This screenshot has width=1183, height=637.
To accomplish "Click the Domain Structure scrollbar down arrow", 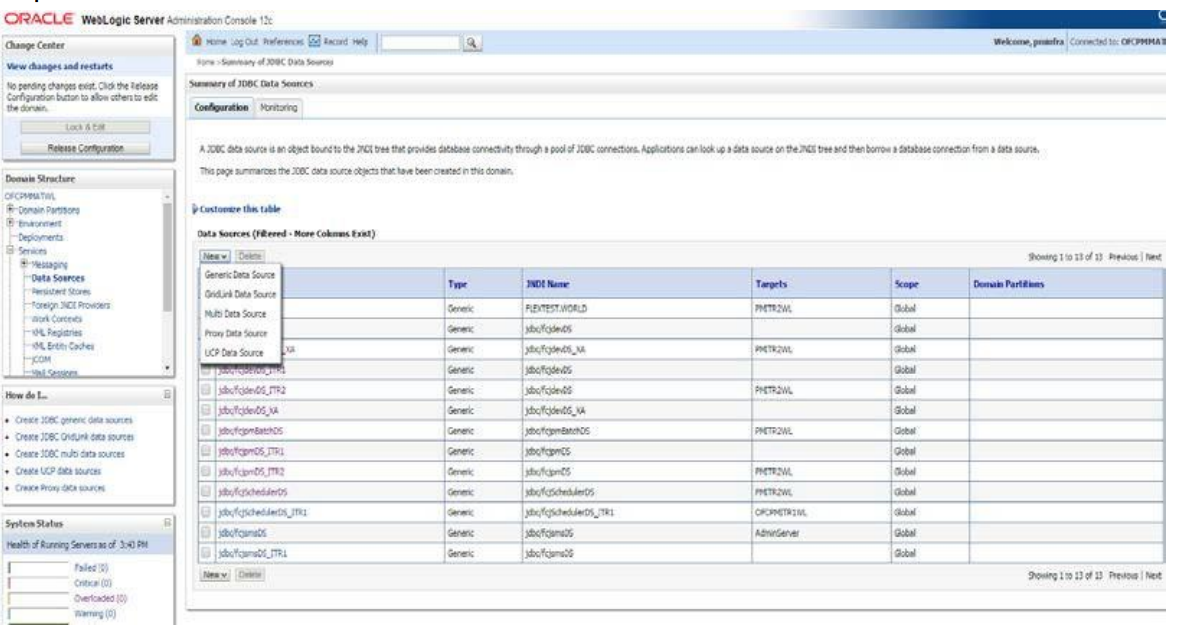I will point(167,368).
